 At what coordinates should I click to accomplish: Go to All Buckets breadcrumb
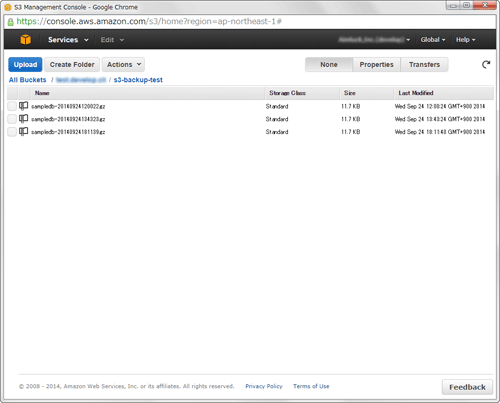27,80
